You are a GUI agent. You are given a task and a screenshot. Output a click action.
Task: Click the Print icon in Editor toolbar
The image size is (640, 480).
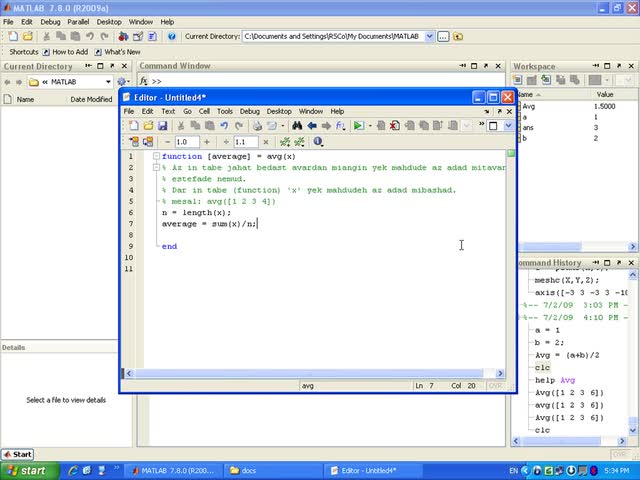tap(257, 126)
